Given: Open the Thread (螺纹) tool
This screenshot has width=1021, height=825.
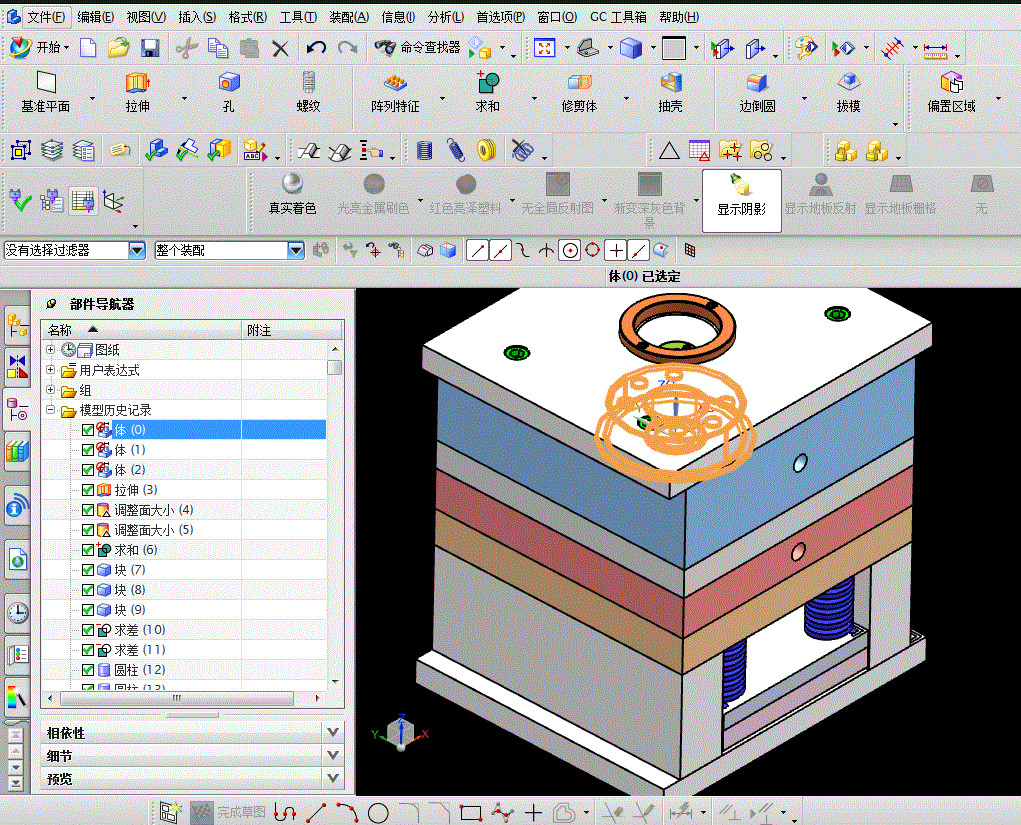Looking at the screenshot, I should pos(309,83).
